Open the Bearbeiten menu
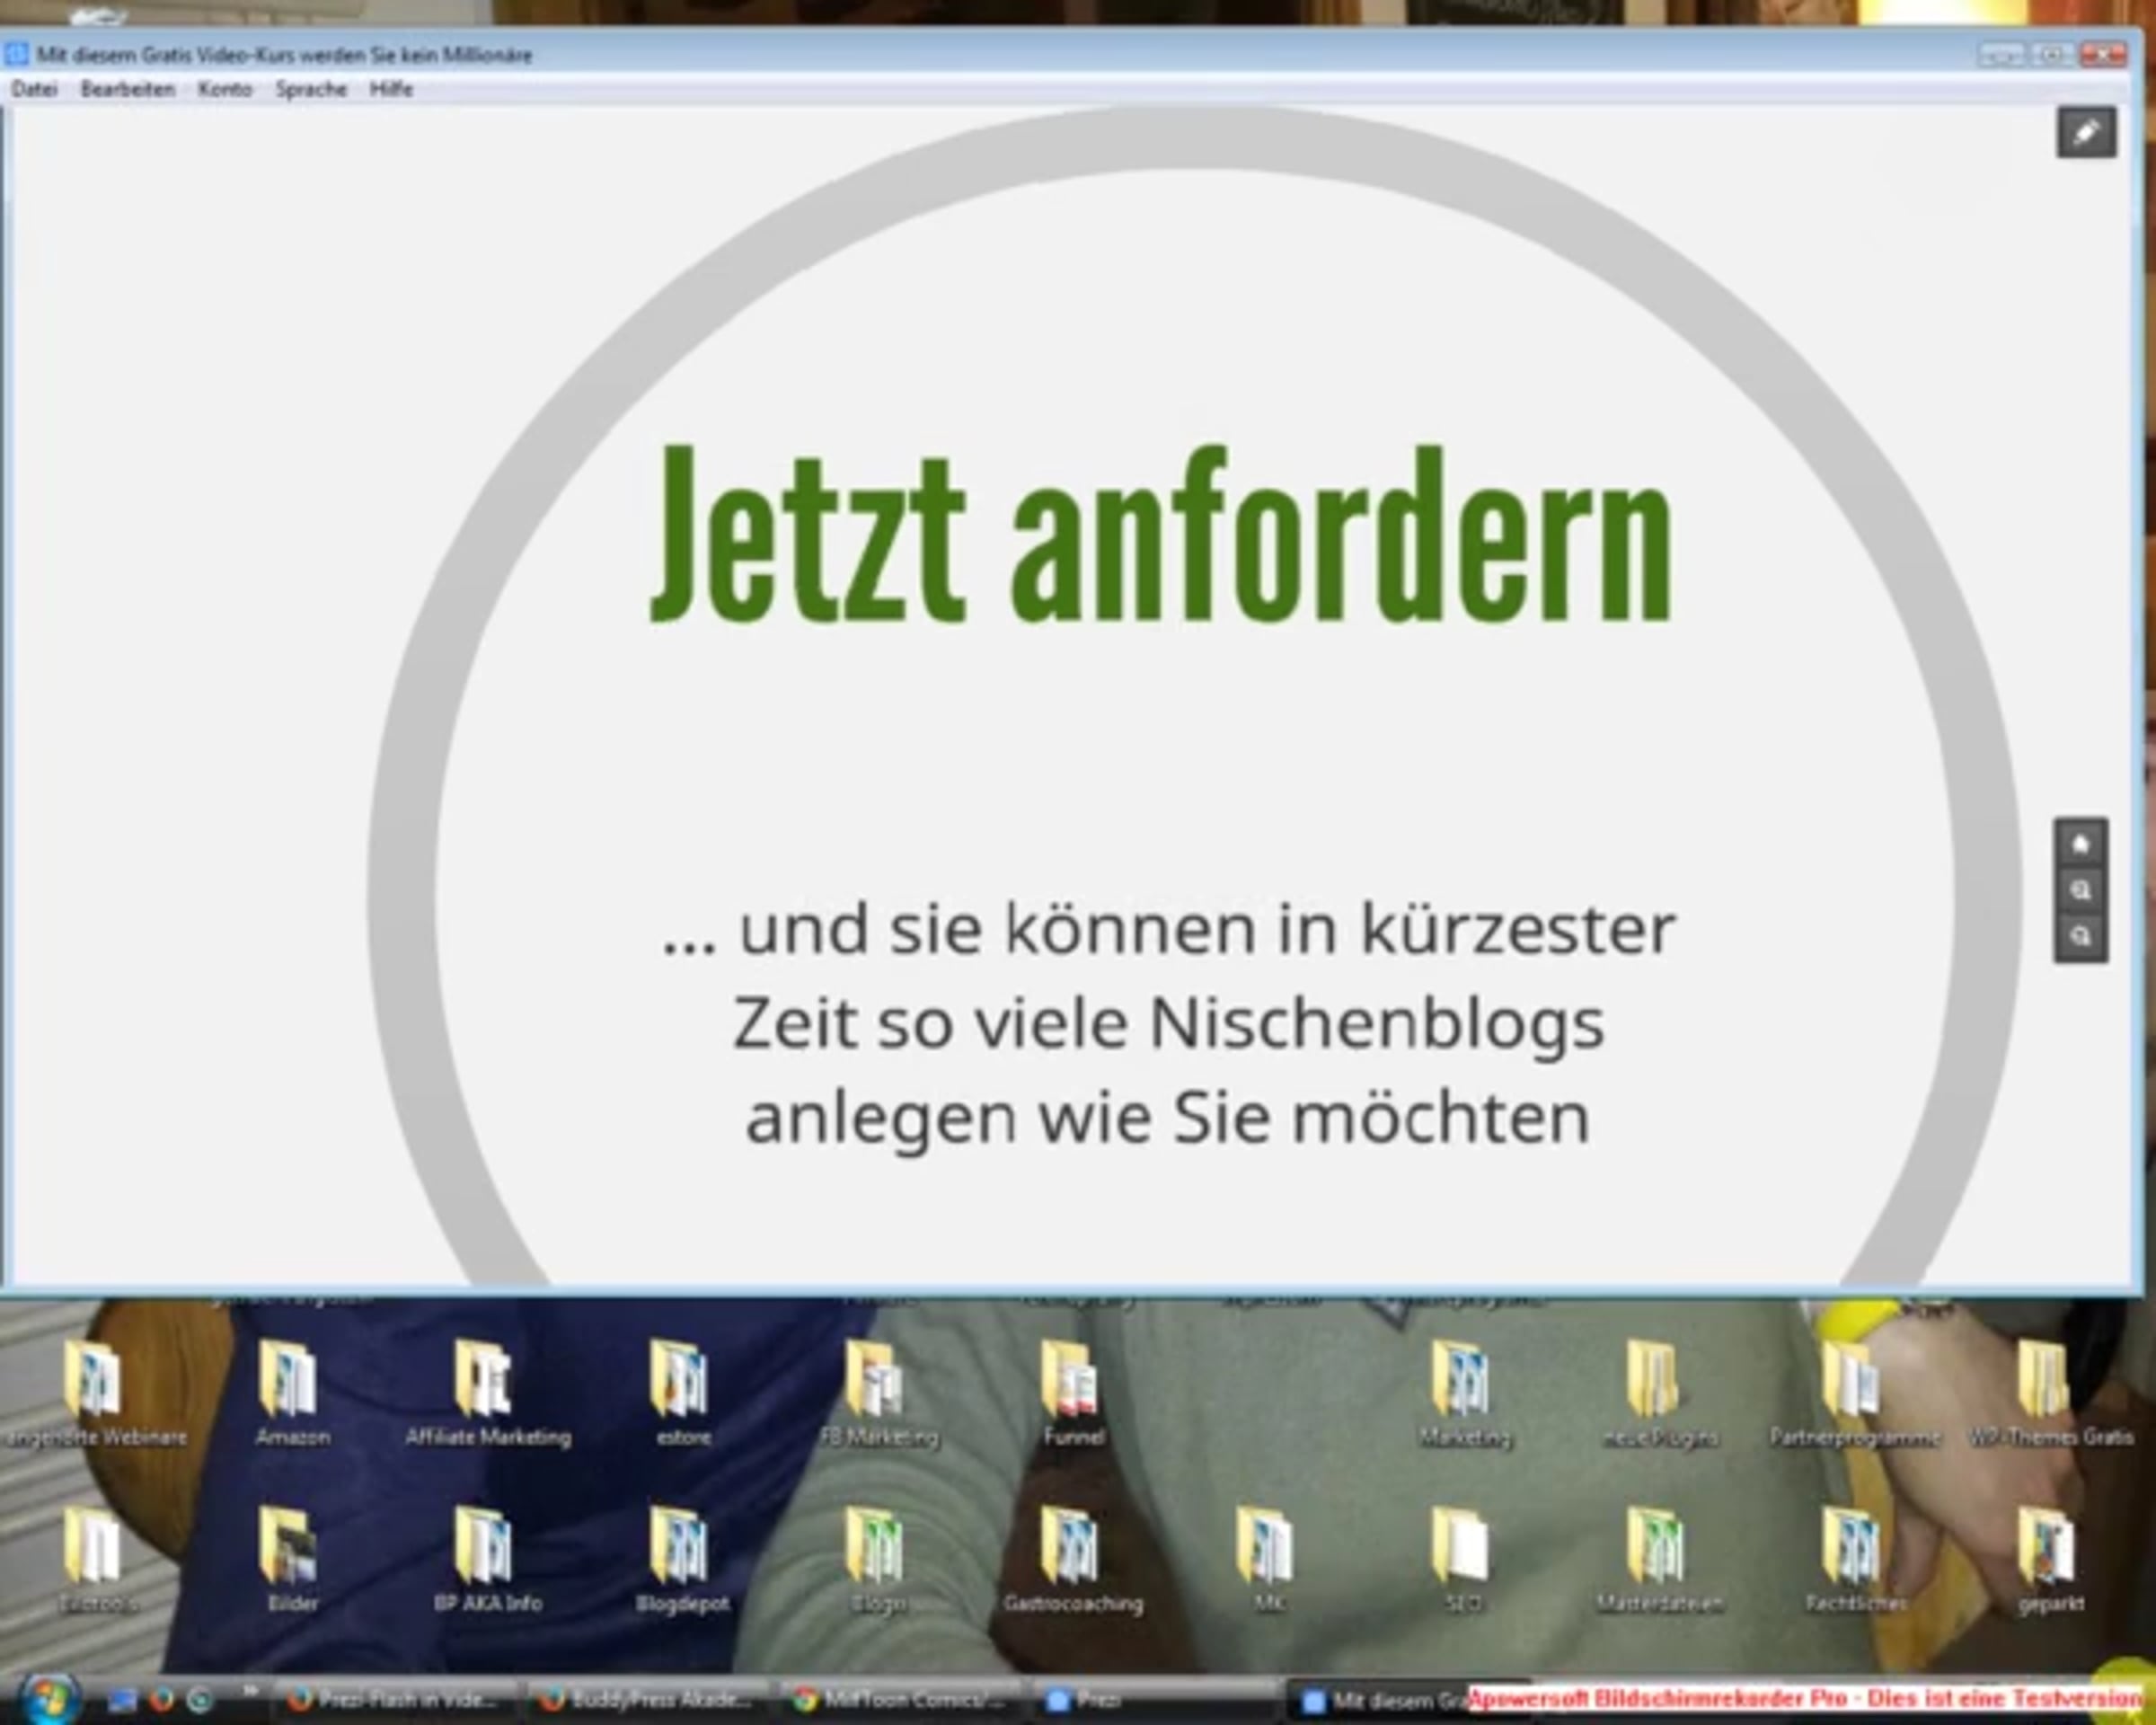Viewport: 2156px width, 1725px height. click(x=127, y=89)
